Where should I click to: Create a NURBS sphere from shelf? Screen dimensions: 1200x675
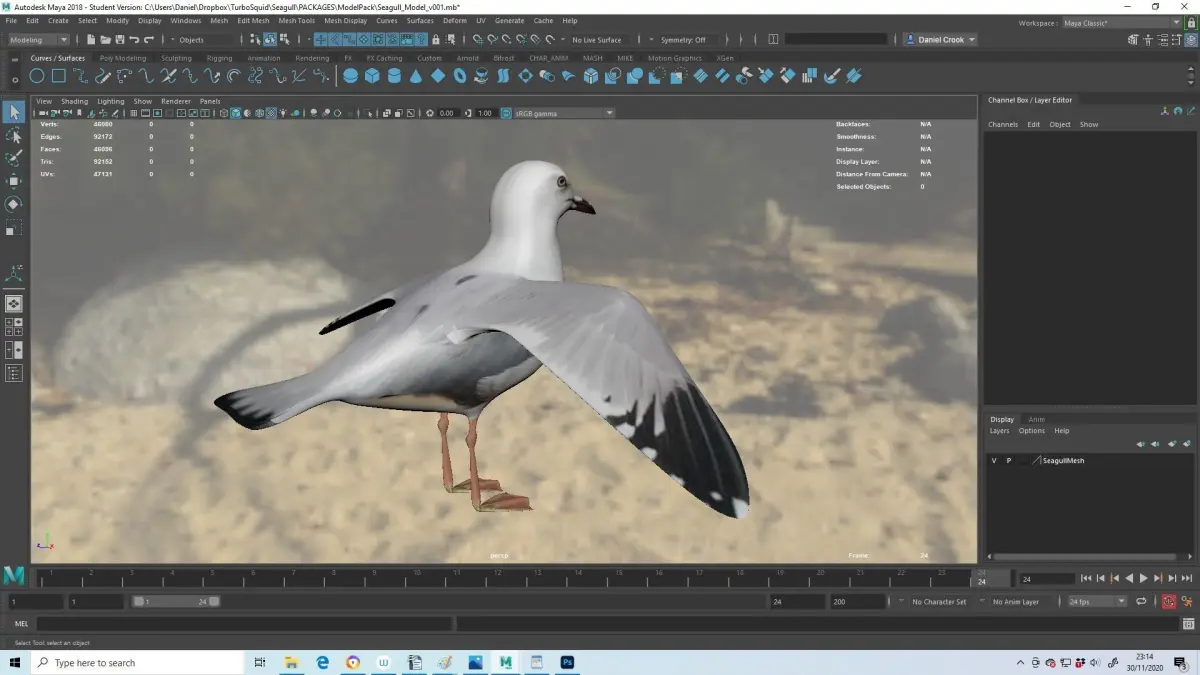click(x=351, y=76)
